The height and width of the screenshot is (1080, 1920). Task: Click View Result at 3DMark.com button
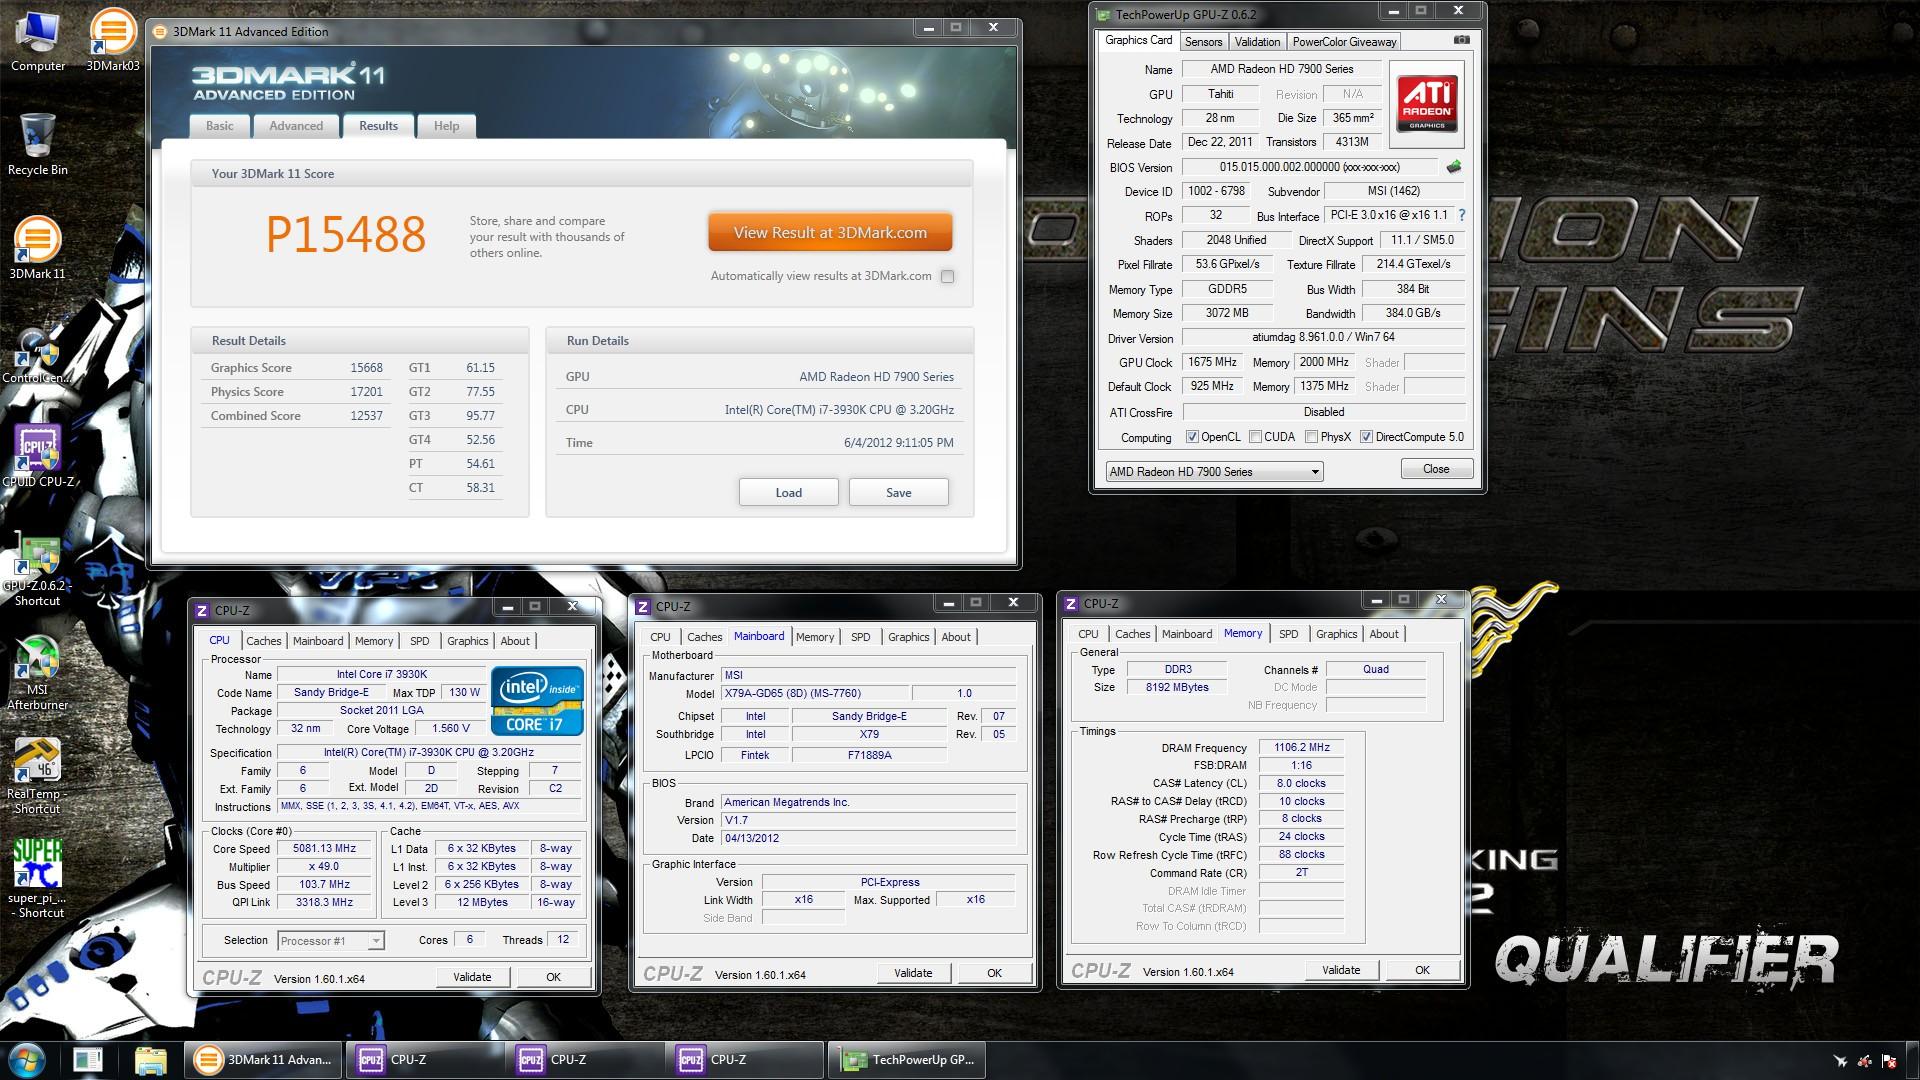(830, 233)
